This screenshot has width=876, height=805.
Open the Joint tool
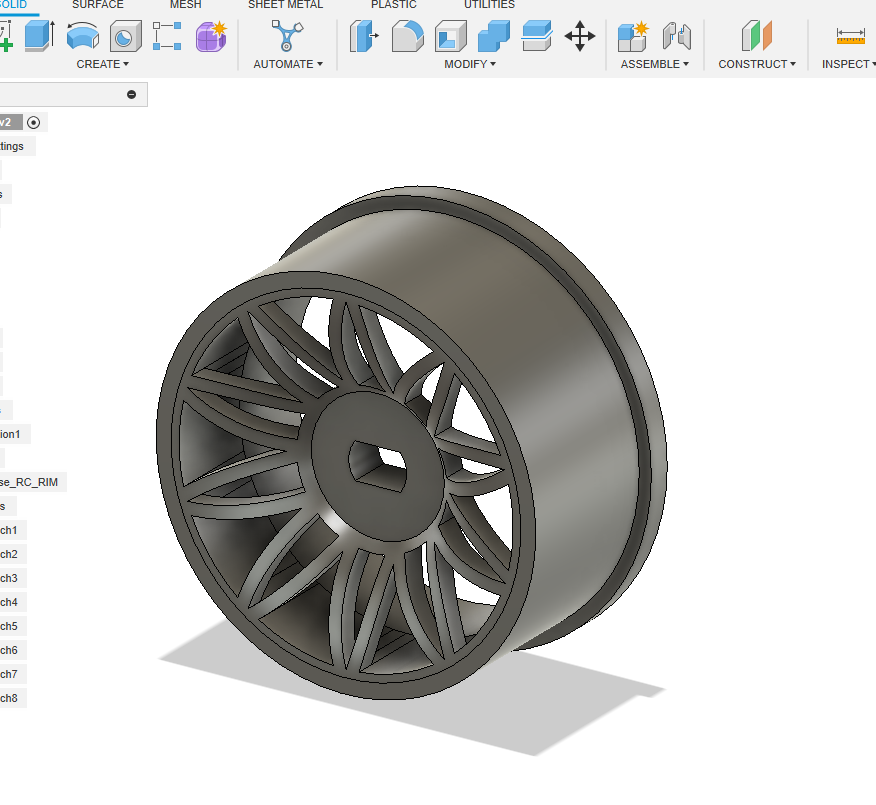pyautogui.click(x=678, y=36)
